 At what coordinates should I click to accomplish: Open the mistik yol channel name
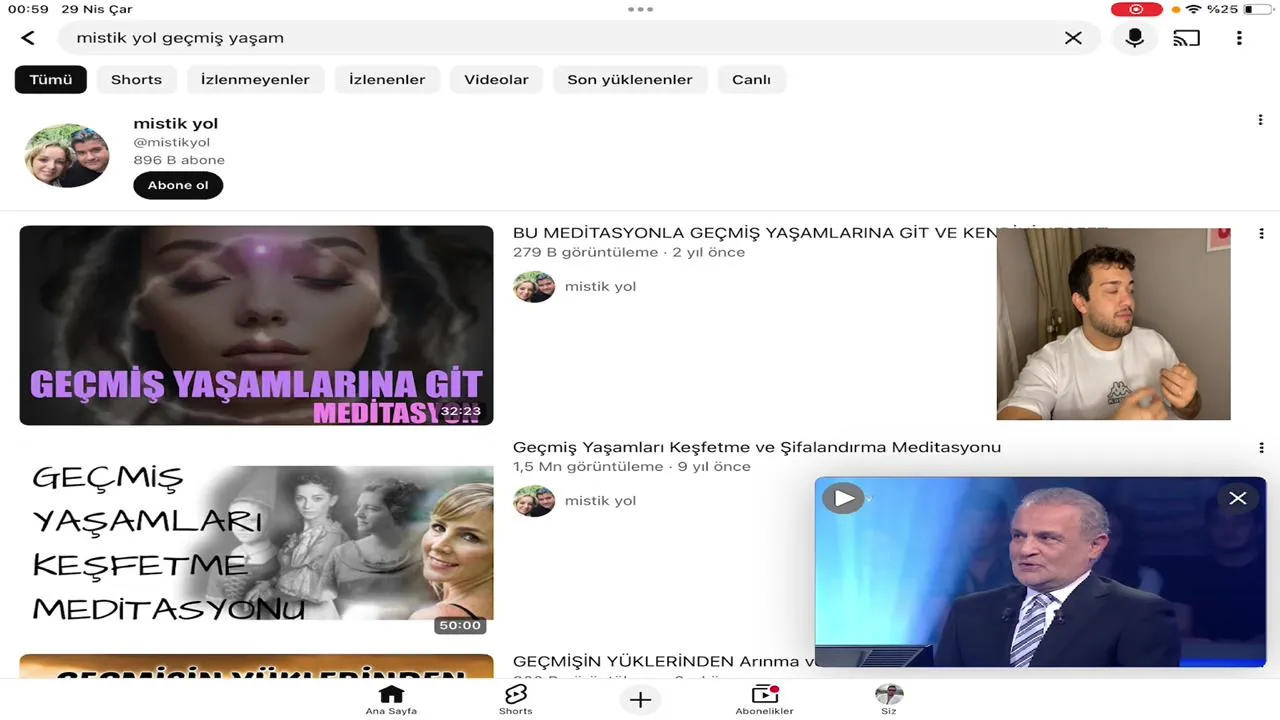(x=176, y=124)
